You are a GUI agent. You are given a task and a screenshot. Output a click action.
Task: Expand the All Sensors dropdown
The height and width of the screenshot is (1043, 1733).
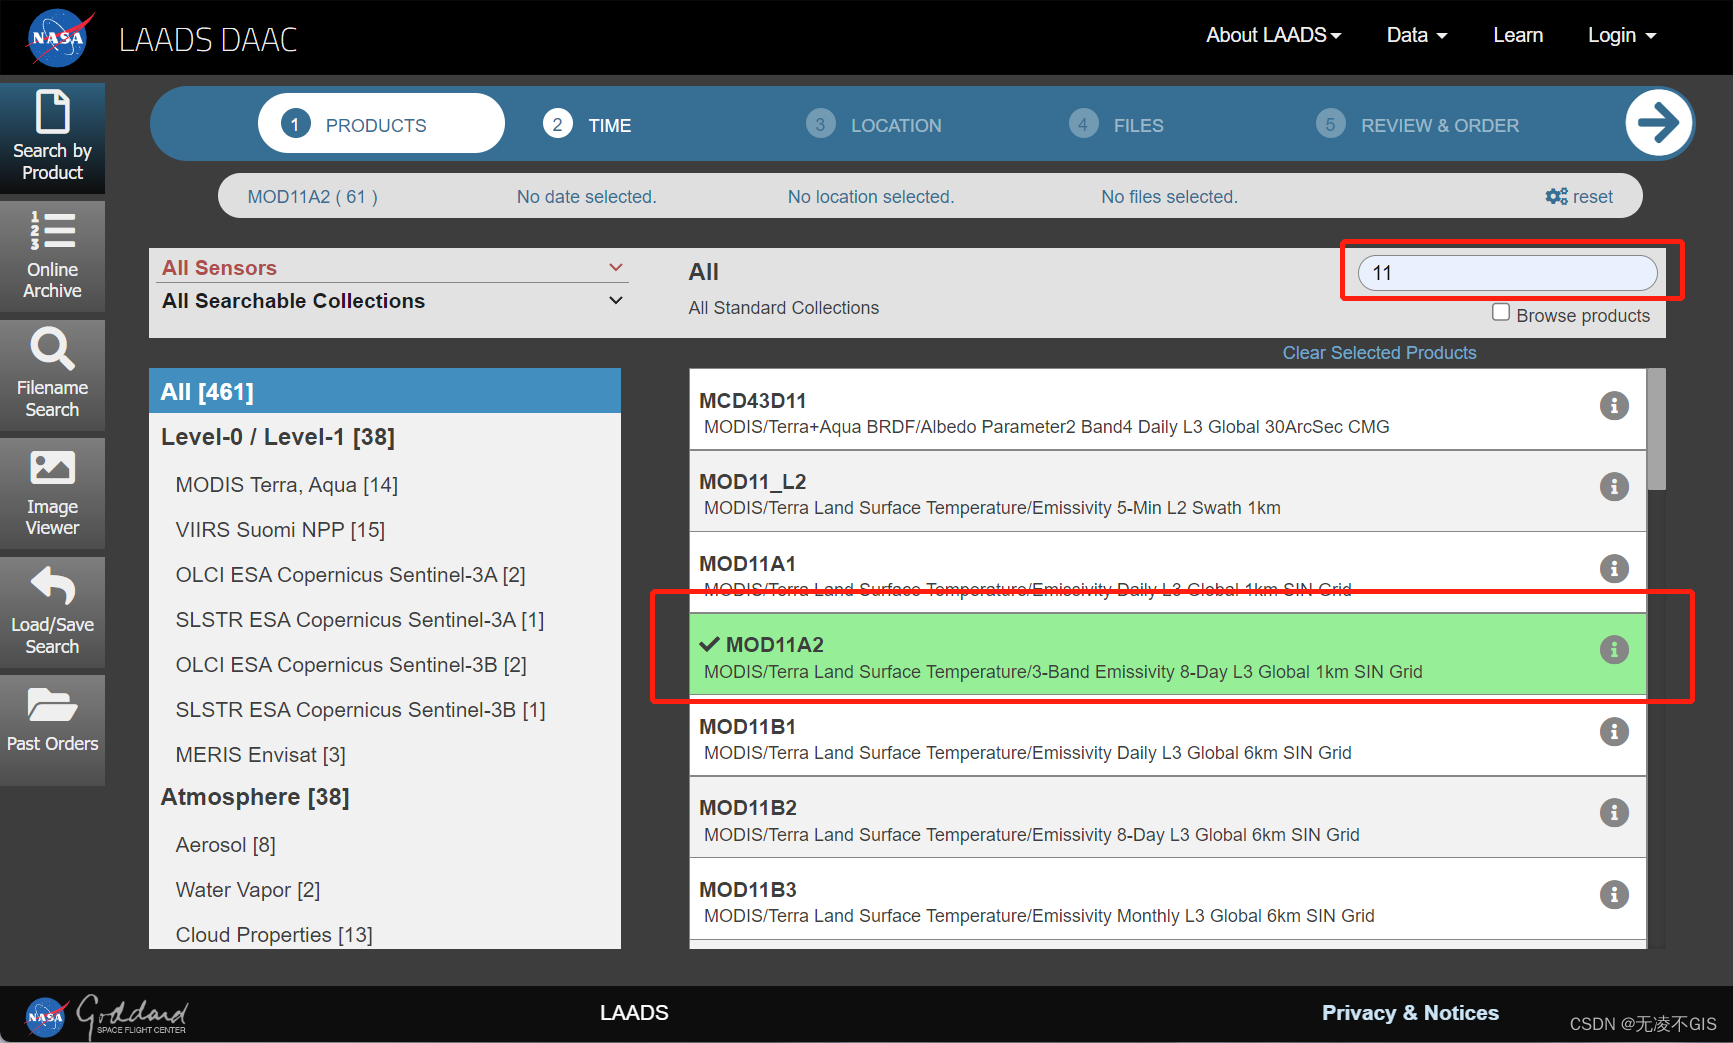(x=393, y=267)
